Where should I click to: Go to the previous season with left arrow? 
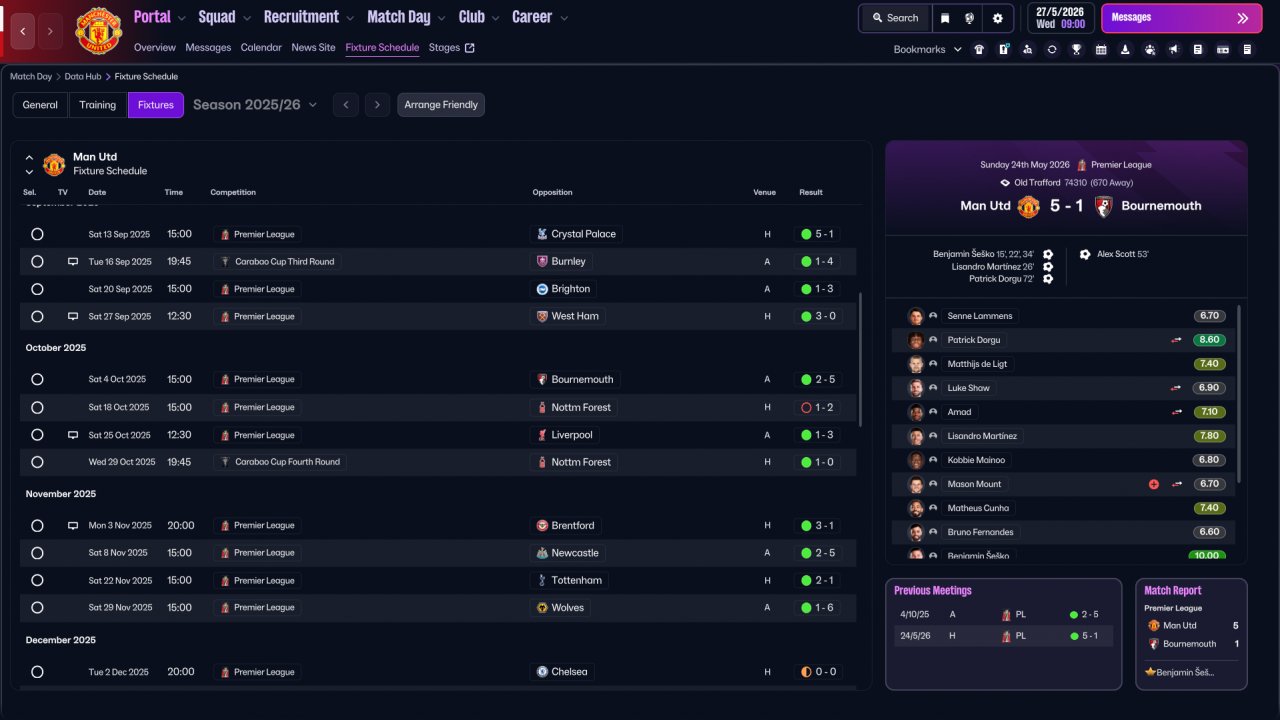(346, 105)
